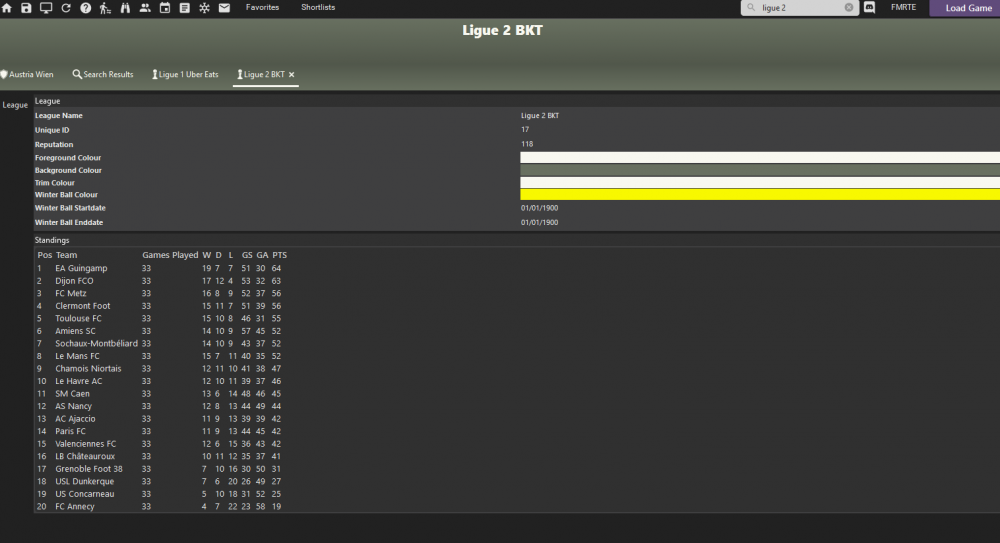Image resolution: width=1000 pixels, height=543 pixels.
Task: Open the mail envelope icon
Action: tap(224, 8)
